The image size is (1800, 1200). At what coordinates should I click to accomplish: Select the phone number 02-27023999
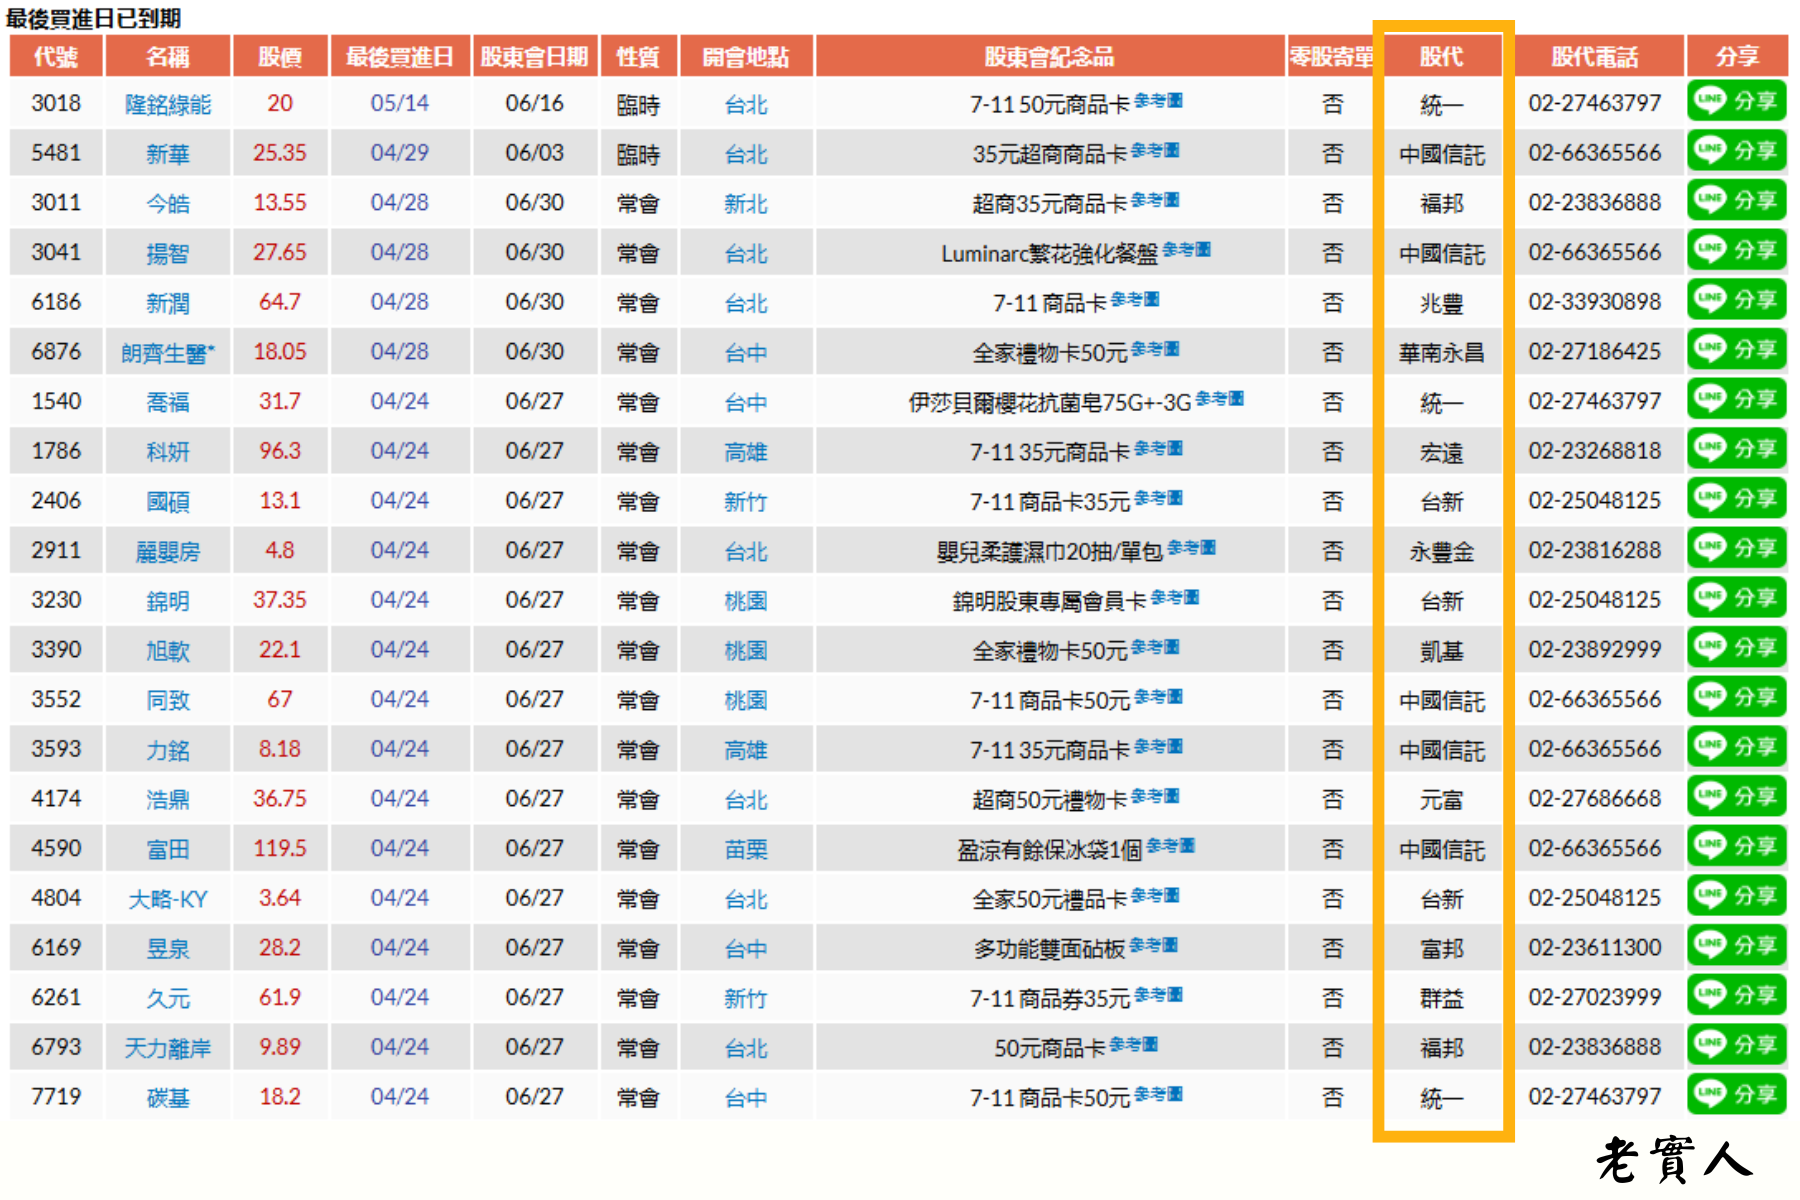click(x=1595, y=997)
